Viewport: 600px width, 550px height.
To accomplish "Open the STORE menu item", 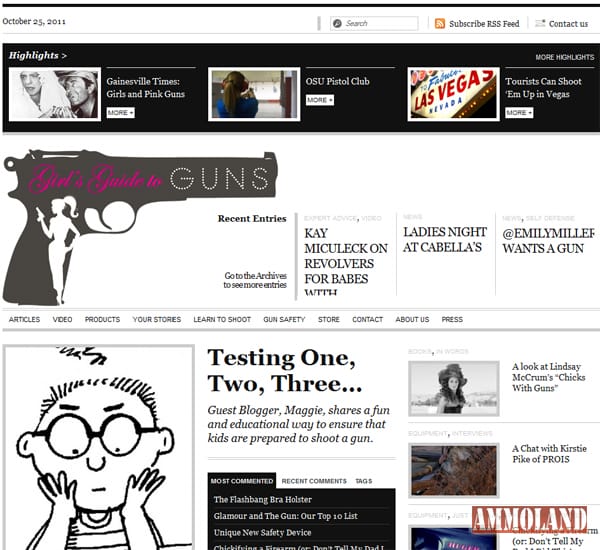I will pyautogui.click(x=329, y=319).
